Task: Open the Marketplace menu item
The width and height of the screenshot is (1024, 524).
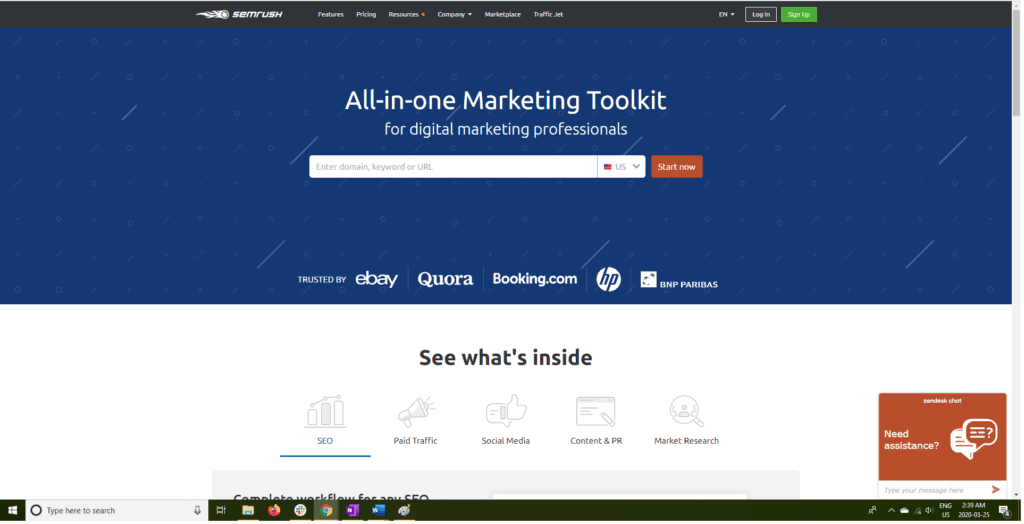Action: (x=504, y=14)
